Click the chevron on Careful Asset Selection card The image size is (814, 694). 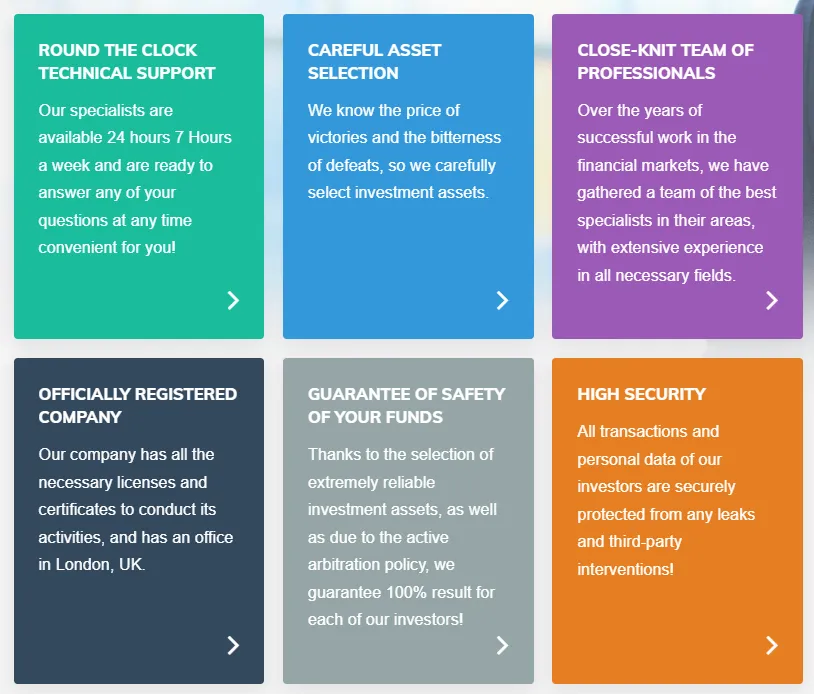(502, 300)
